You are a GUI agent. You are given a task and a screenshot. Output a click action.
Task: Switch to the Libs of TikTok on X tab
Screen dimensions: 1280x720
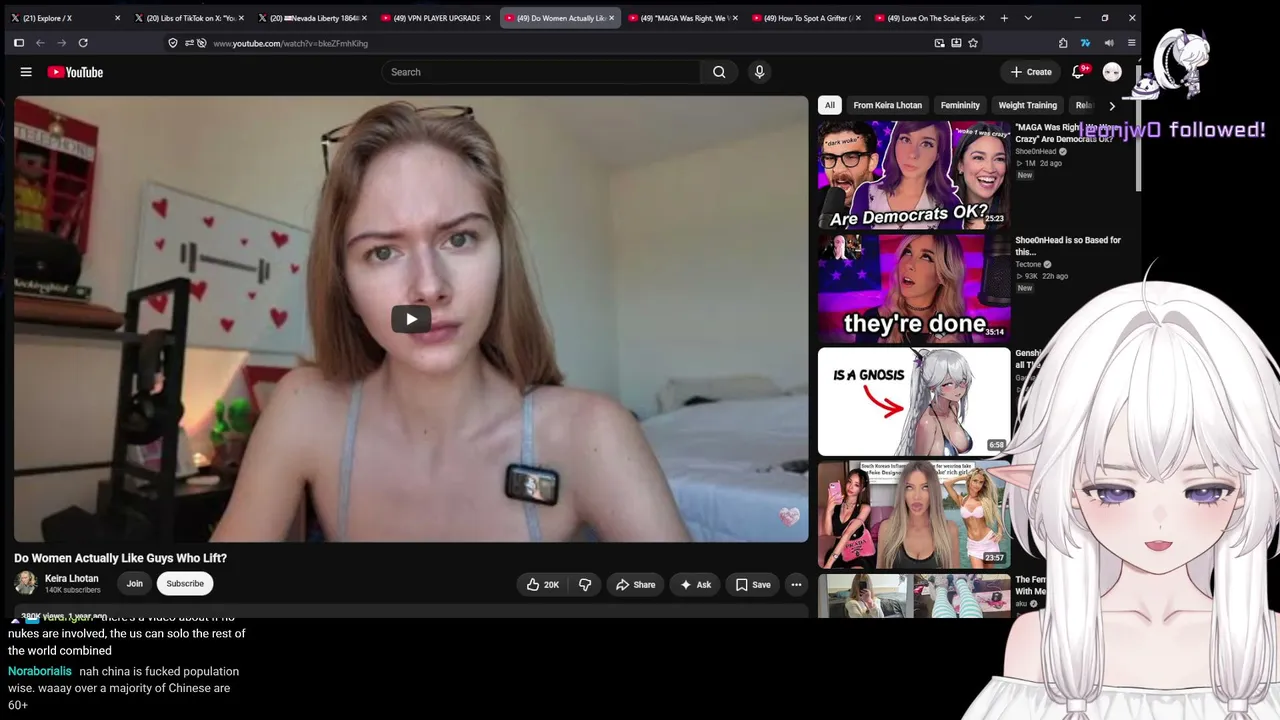click(x=190, y=18)
